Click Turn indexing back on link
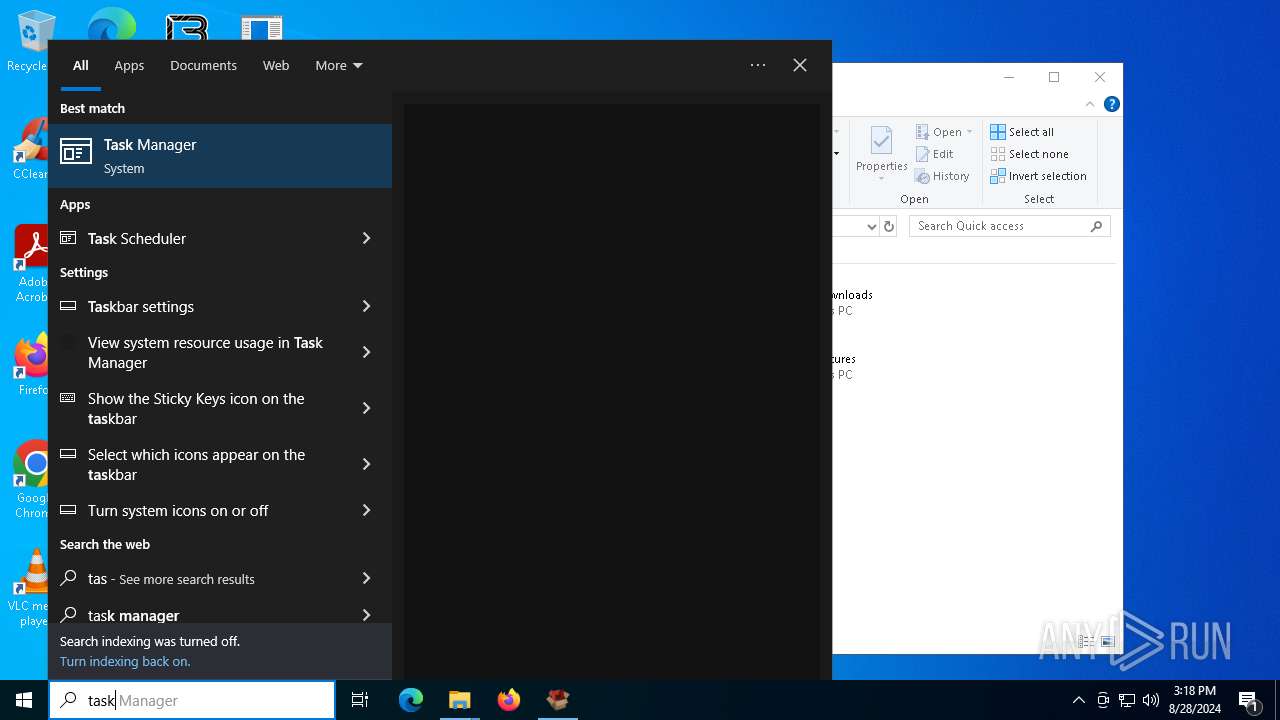Screen dimensions: 1280x720 [x=125, y=661]
